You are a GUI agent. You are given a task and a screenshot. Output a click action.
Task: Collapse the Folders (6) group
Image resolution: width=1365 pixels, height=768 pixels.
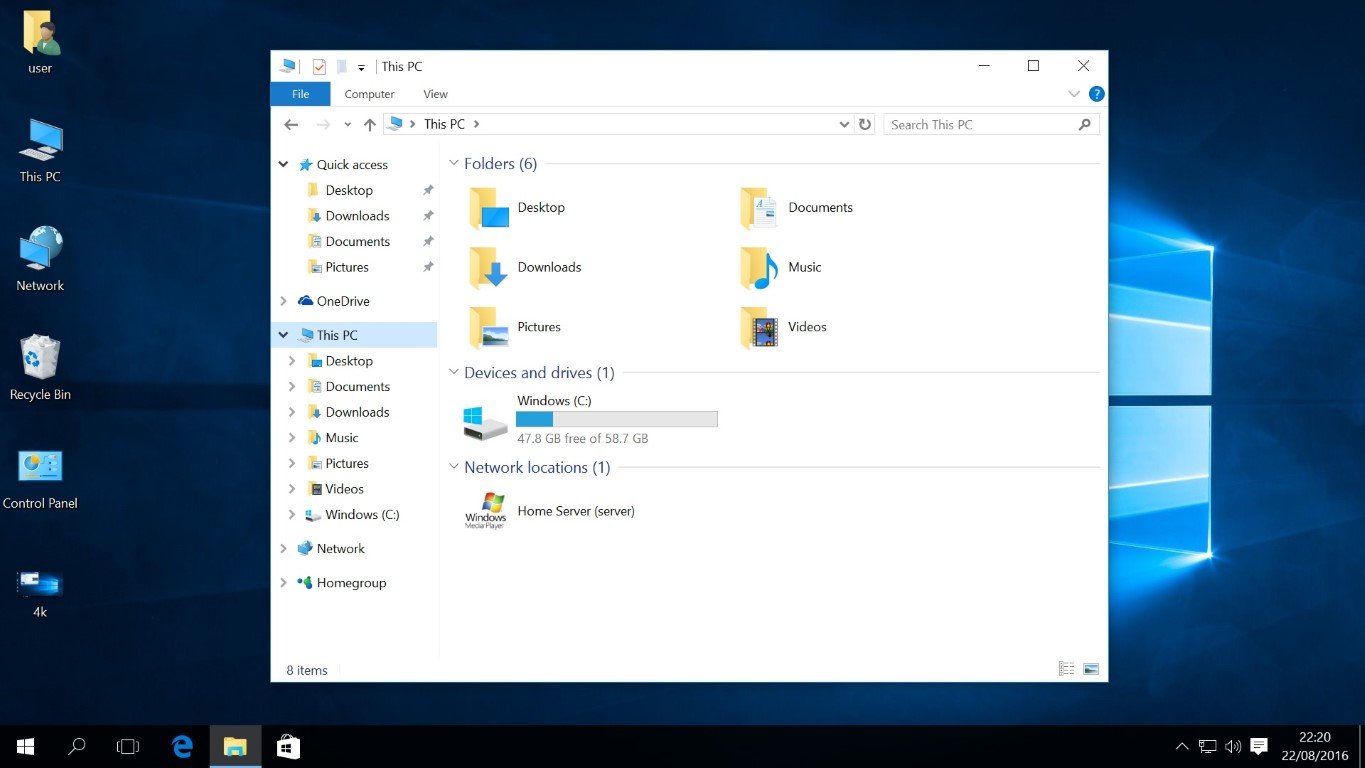coord(454,164)
